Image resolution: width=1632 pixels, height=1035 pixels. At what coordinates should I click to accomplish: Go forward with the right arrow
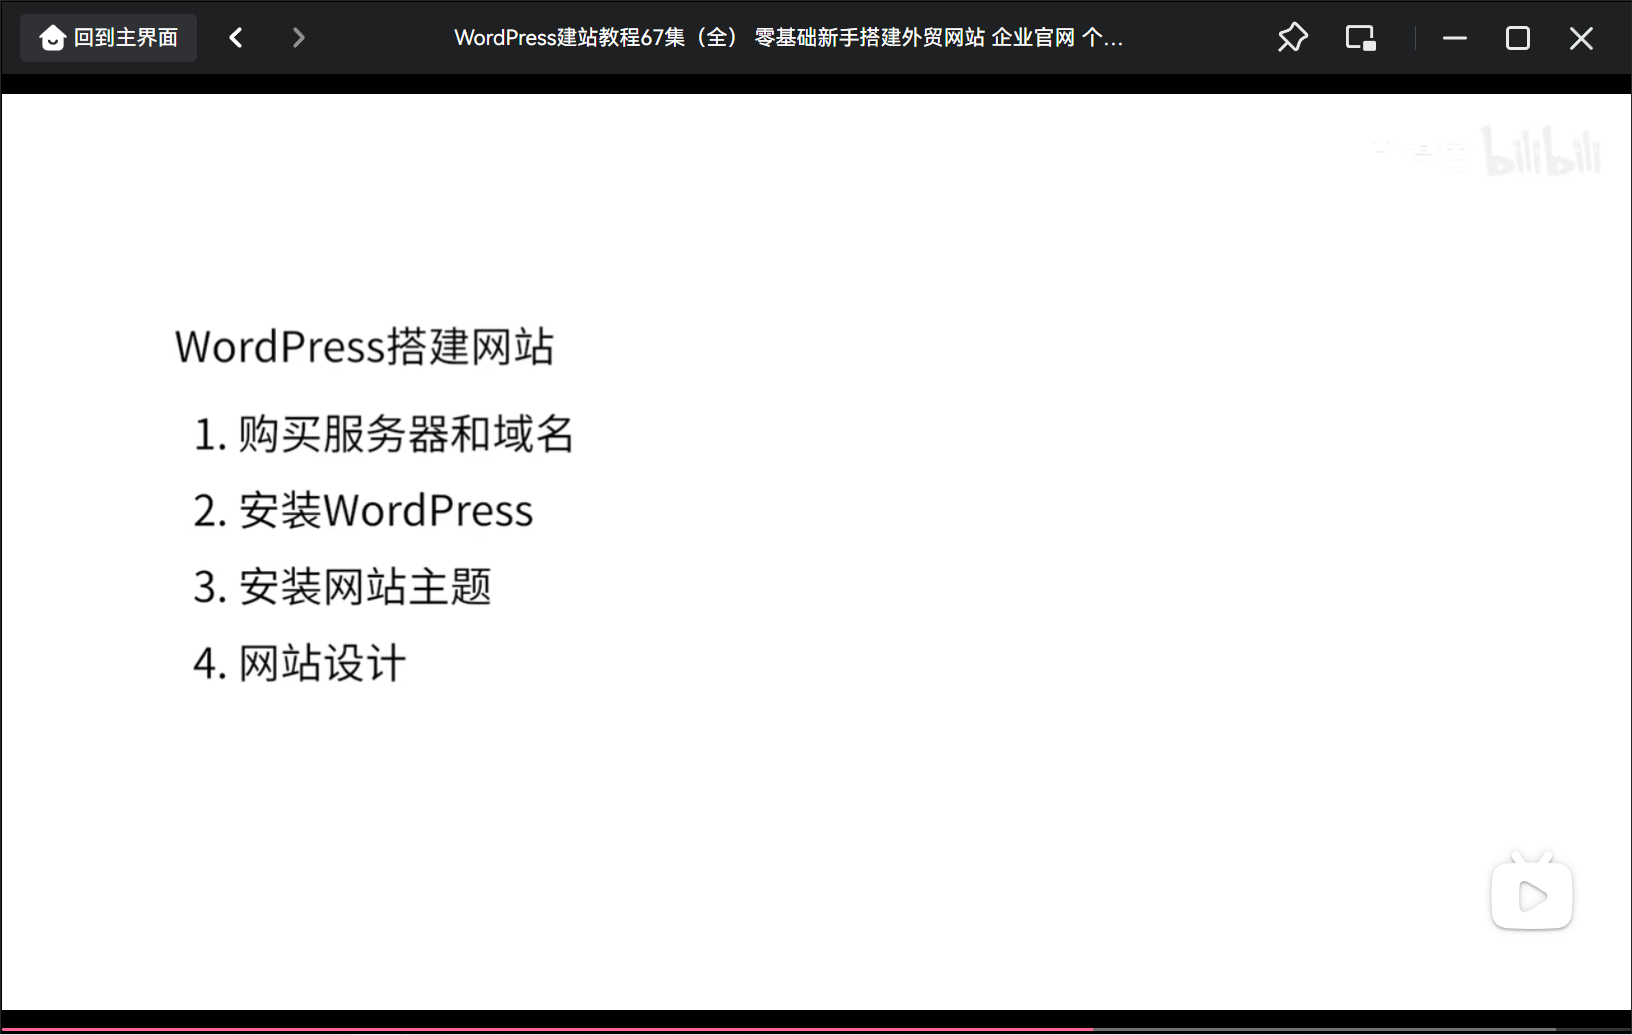click(x=298, y=38)
